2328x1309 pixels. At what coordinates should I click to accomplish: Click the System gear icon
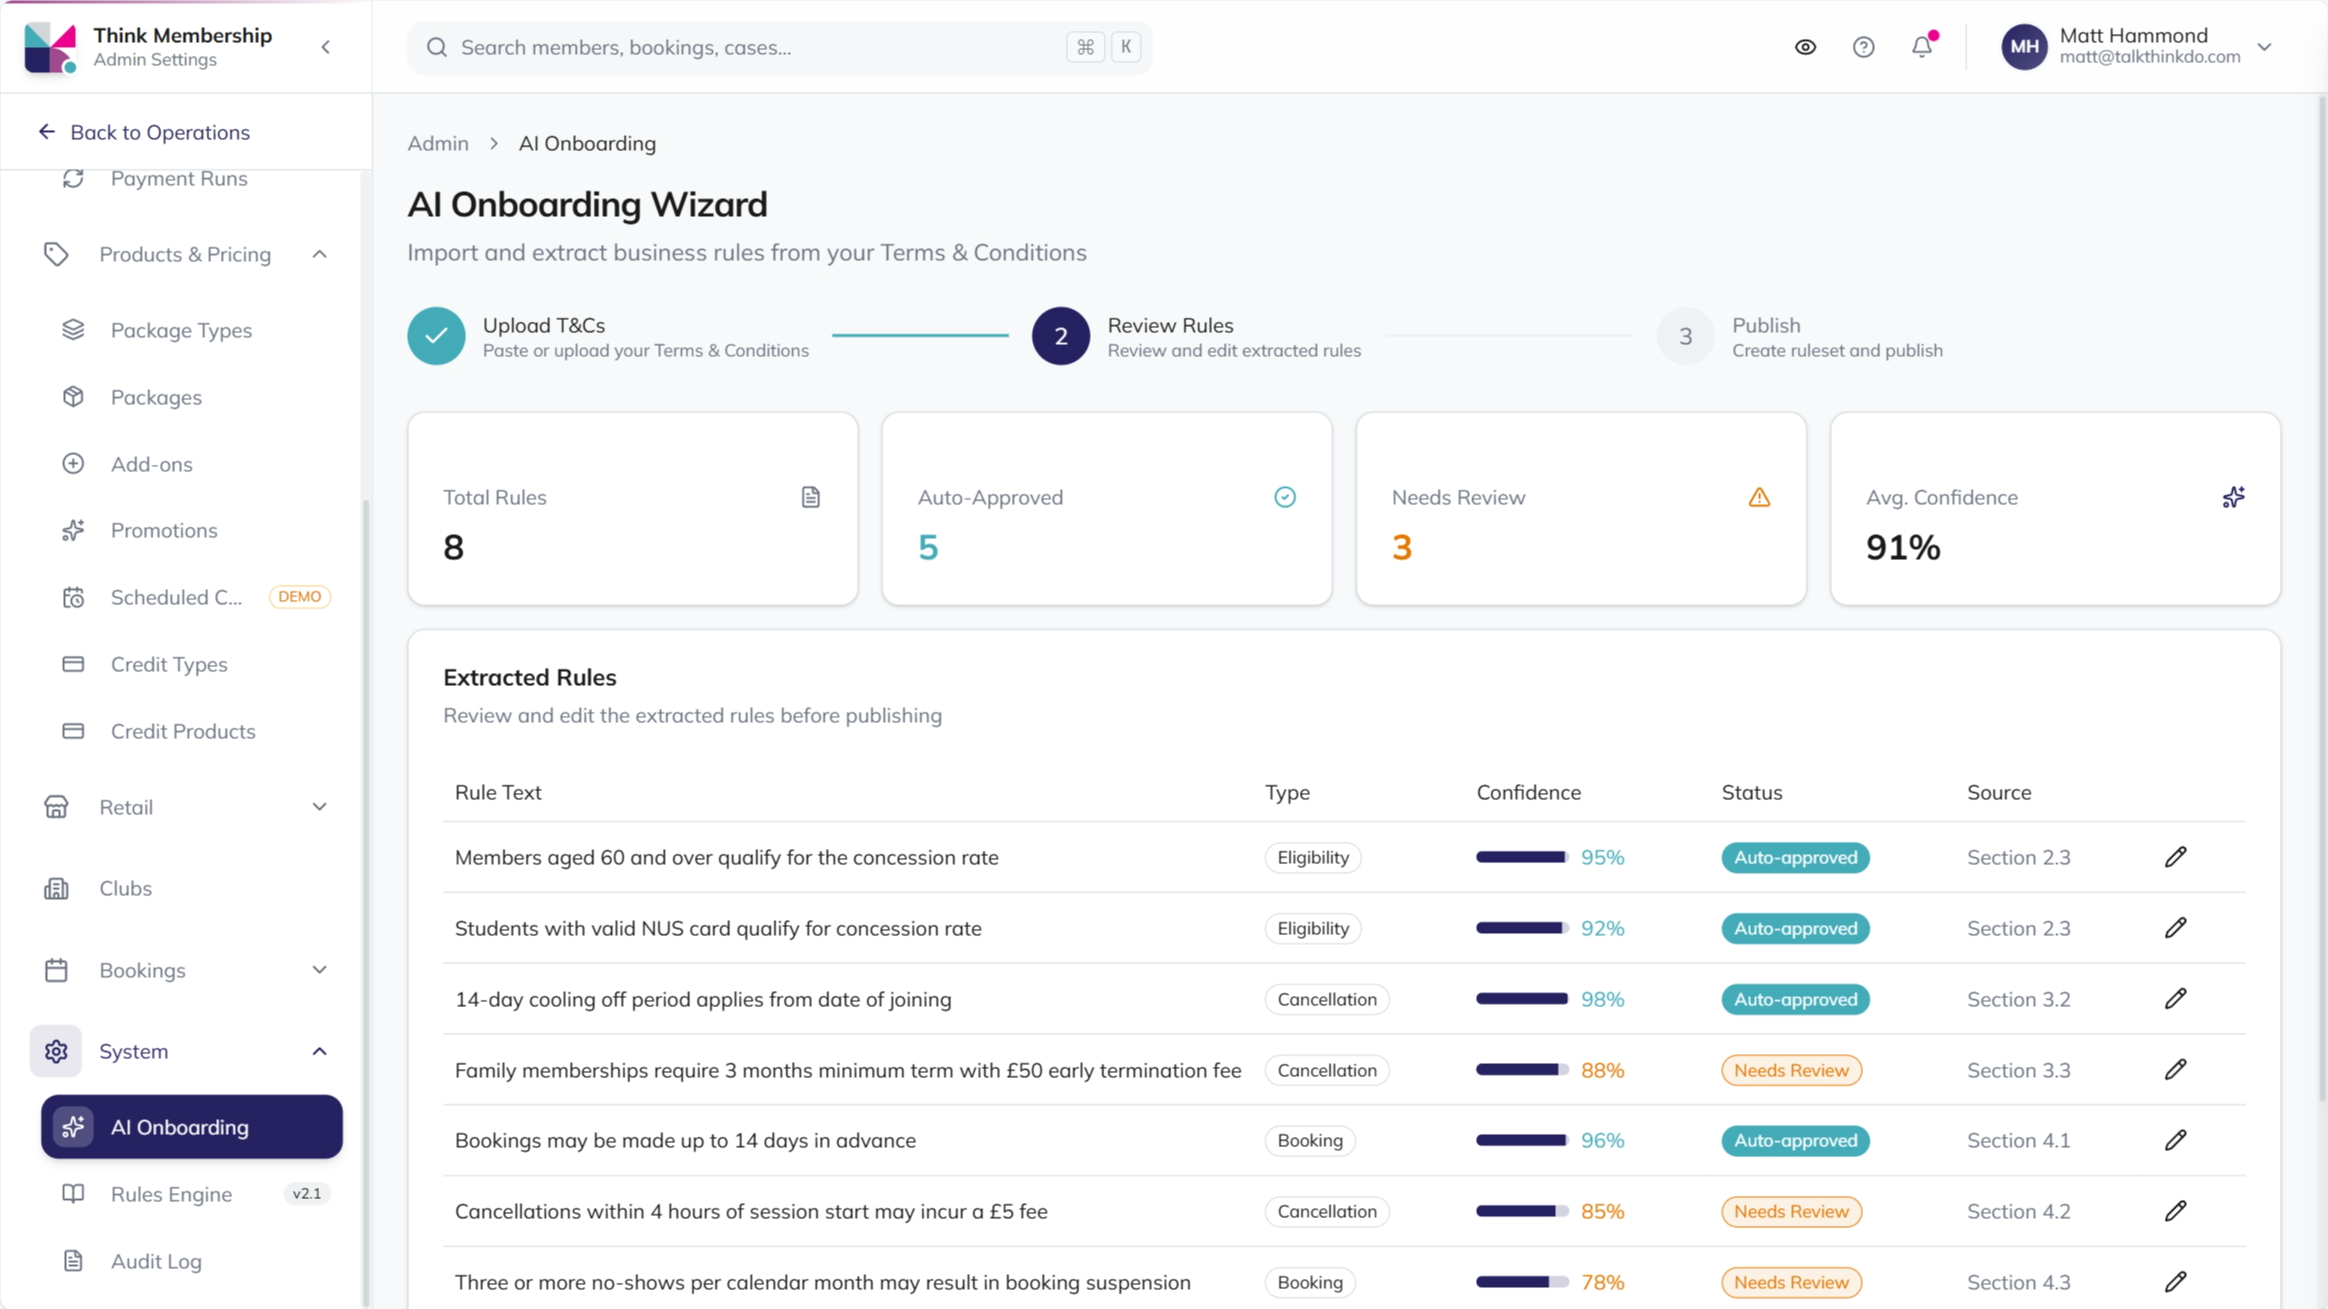[56, 1051]
